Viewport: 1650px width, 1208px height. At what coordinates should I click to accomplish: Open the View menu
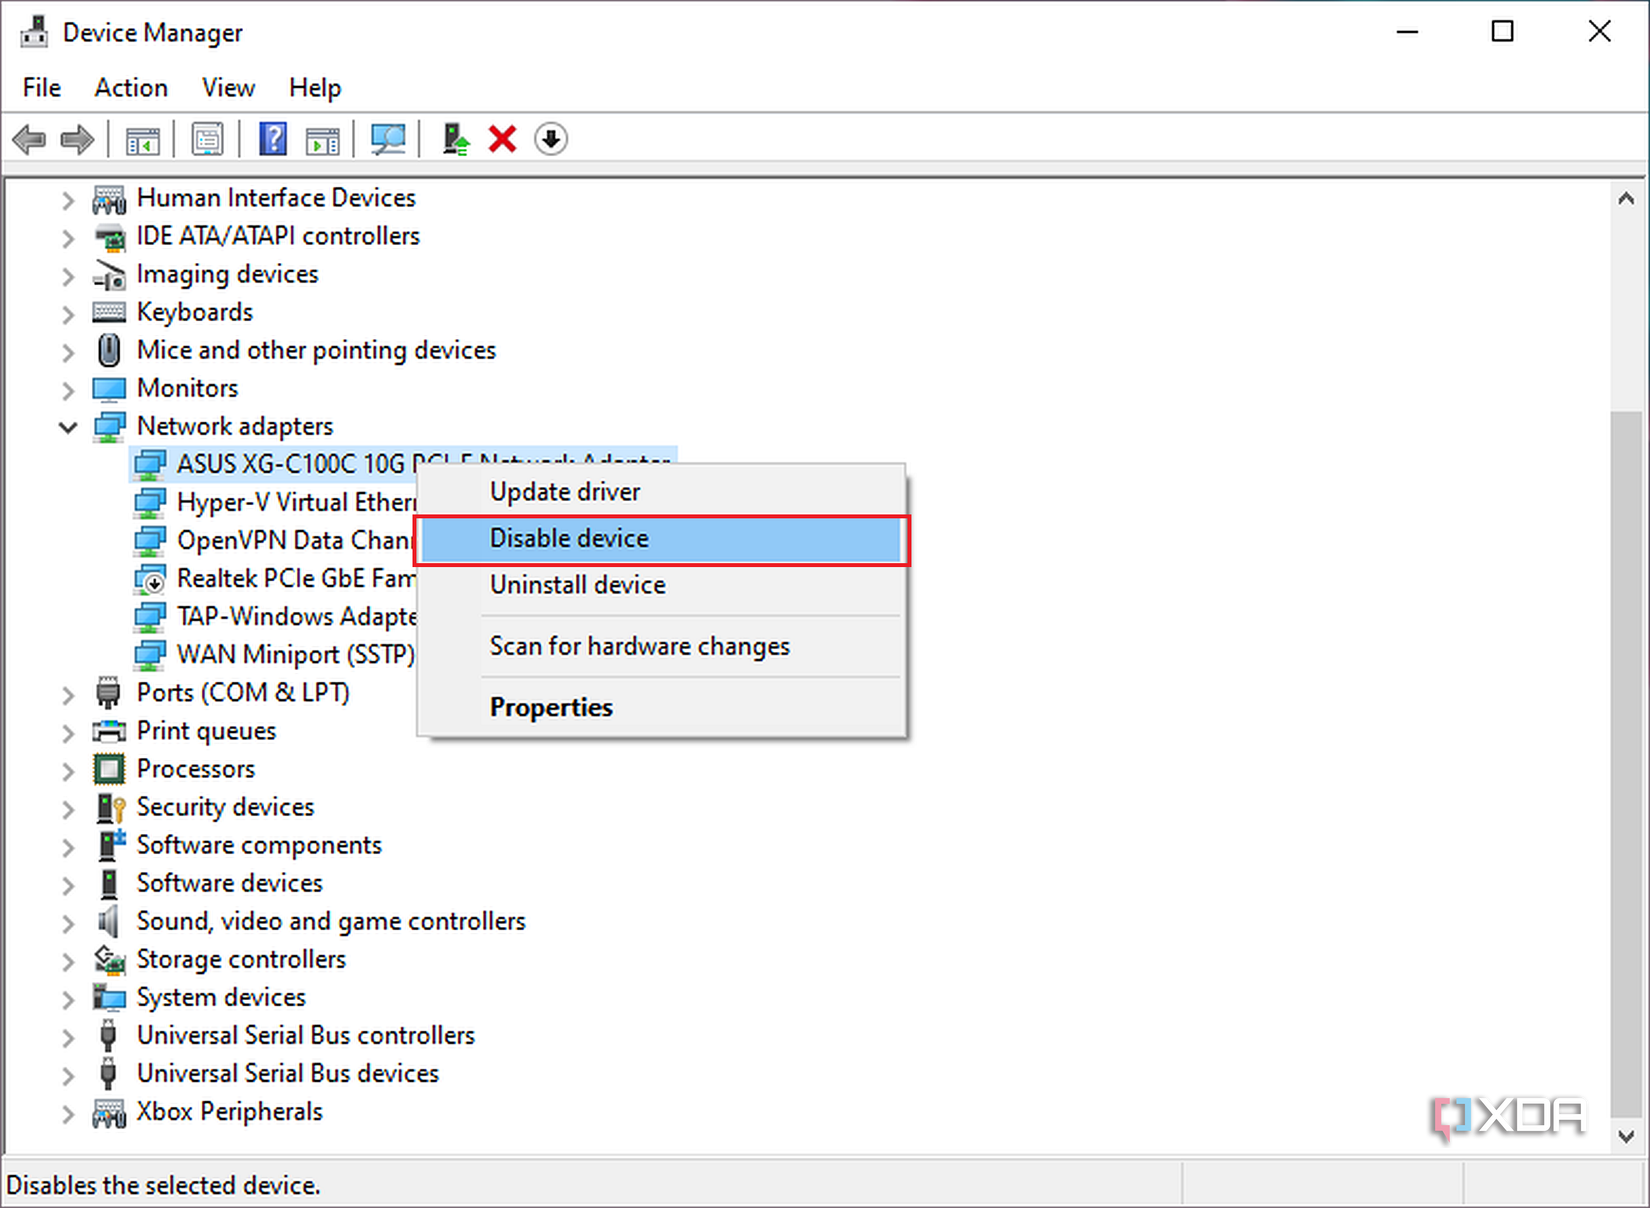click(228, 88)
